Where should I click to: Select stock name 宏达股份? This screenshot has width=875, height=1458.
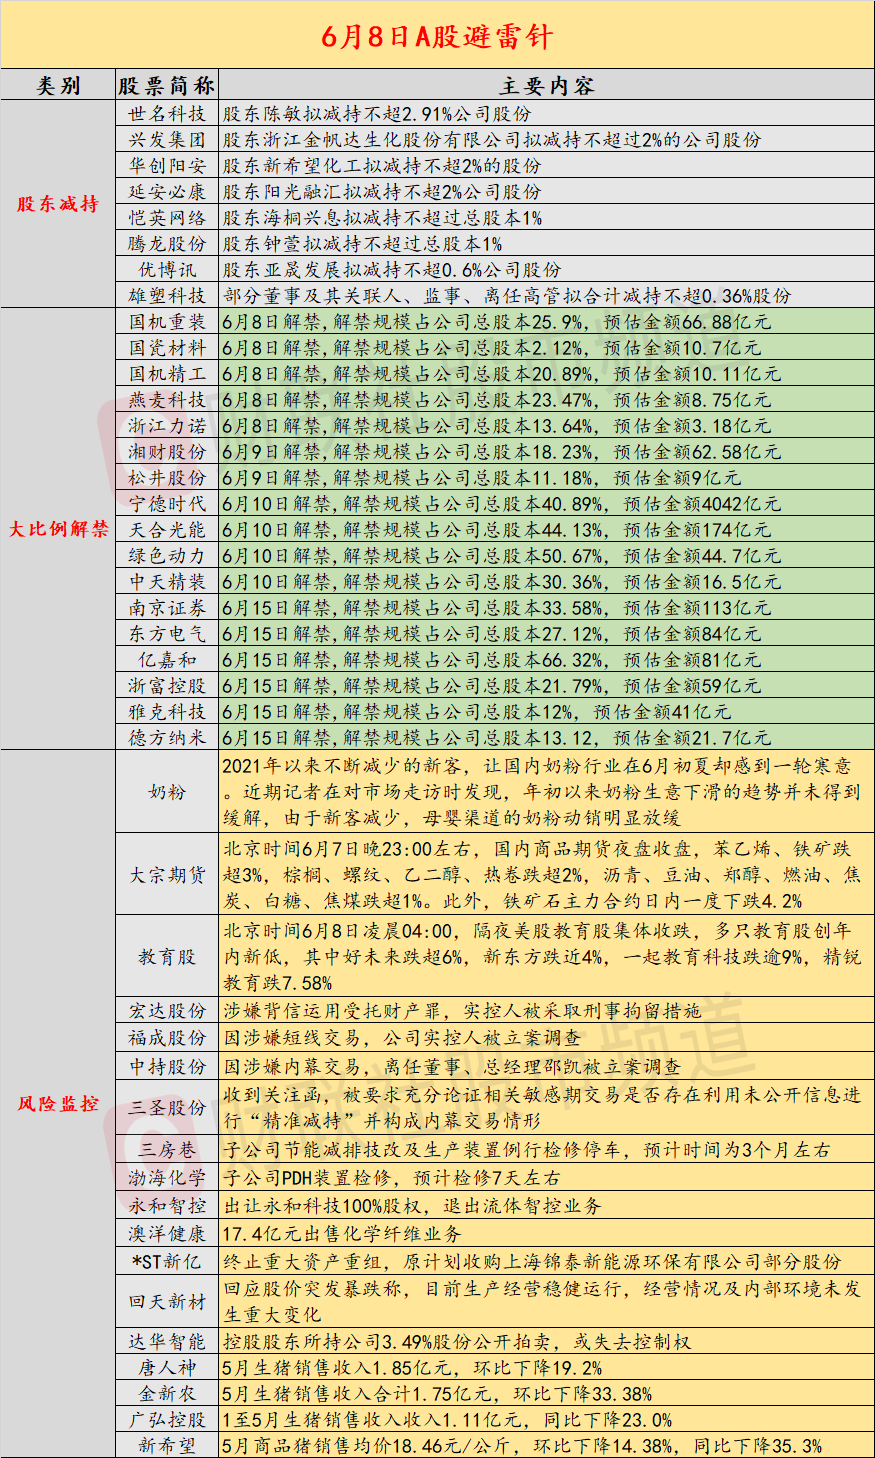click(x=167, y=1011)
